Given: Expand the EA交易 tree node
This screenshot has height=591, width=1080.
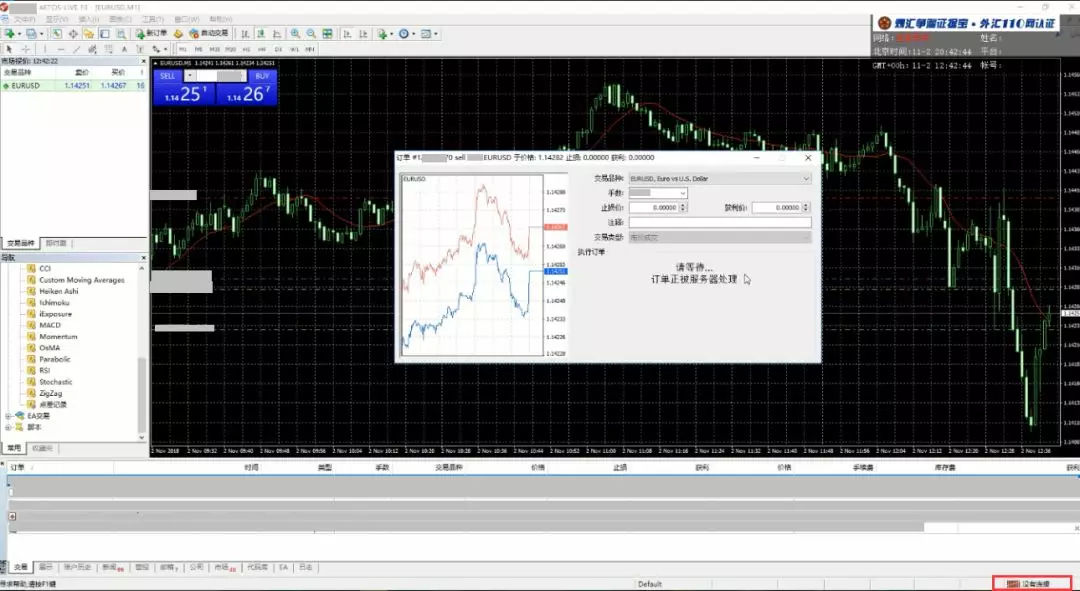Looking at the screenshot, I should coord(9,415).
